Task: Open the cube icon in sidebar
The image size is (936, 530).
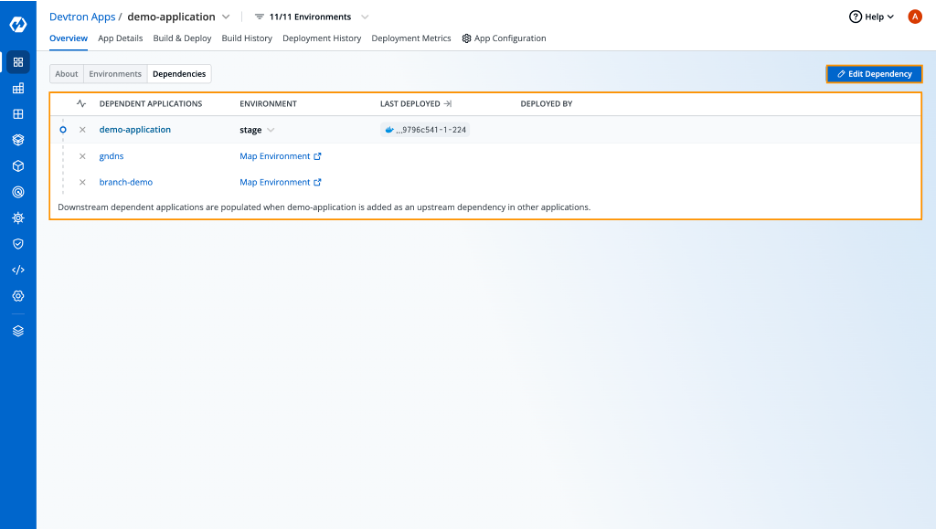Action: click(18, 166)
